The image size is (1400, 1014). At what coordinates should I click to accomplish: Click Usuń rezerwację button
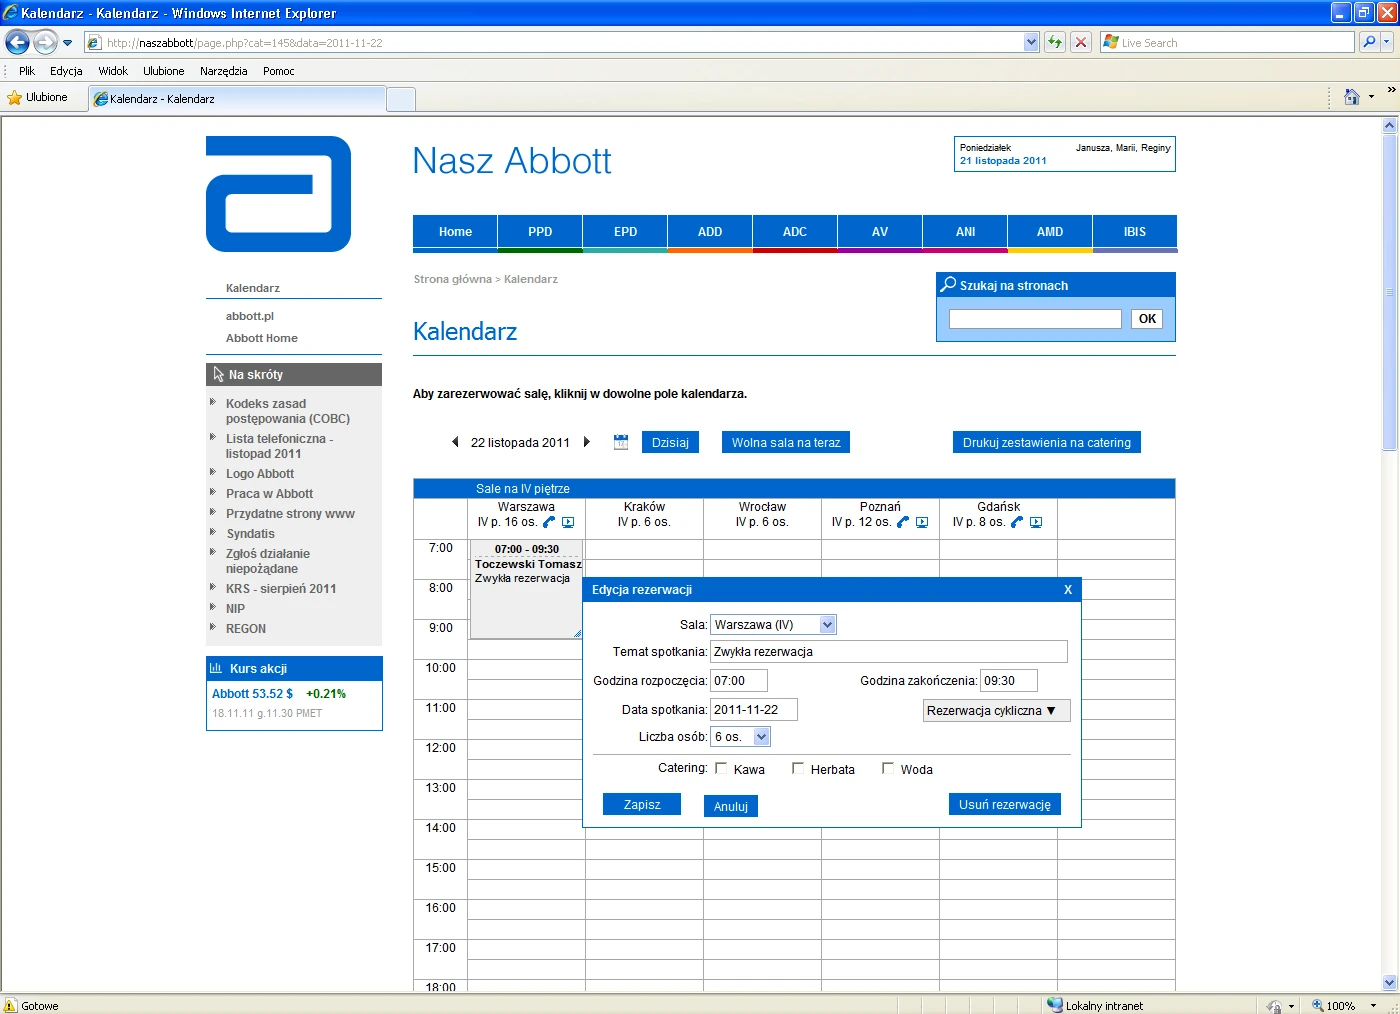[x=1005, y=804]
